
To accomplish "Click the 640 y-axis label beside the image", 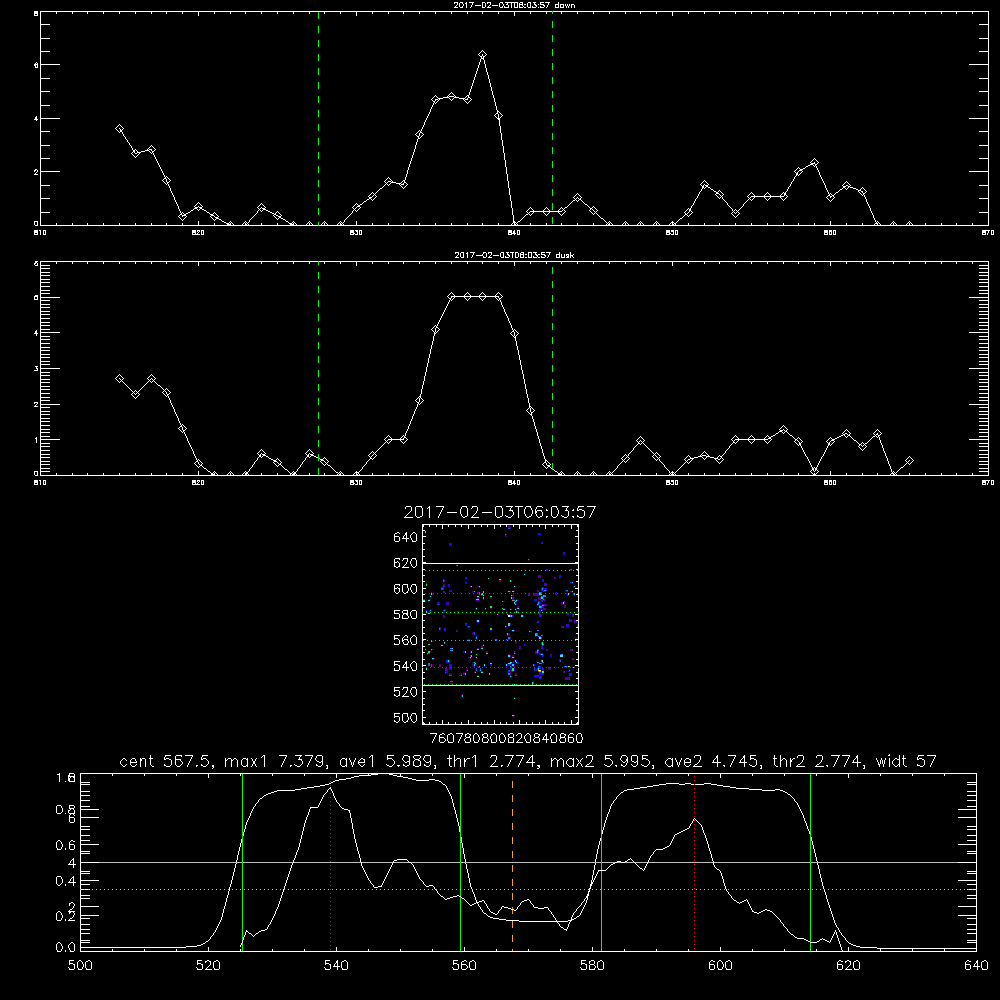I will pos(406,538).
